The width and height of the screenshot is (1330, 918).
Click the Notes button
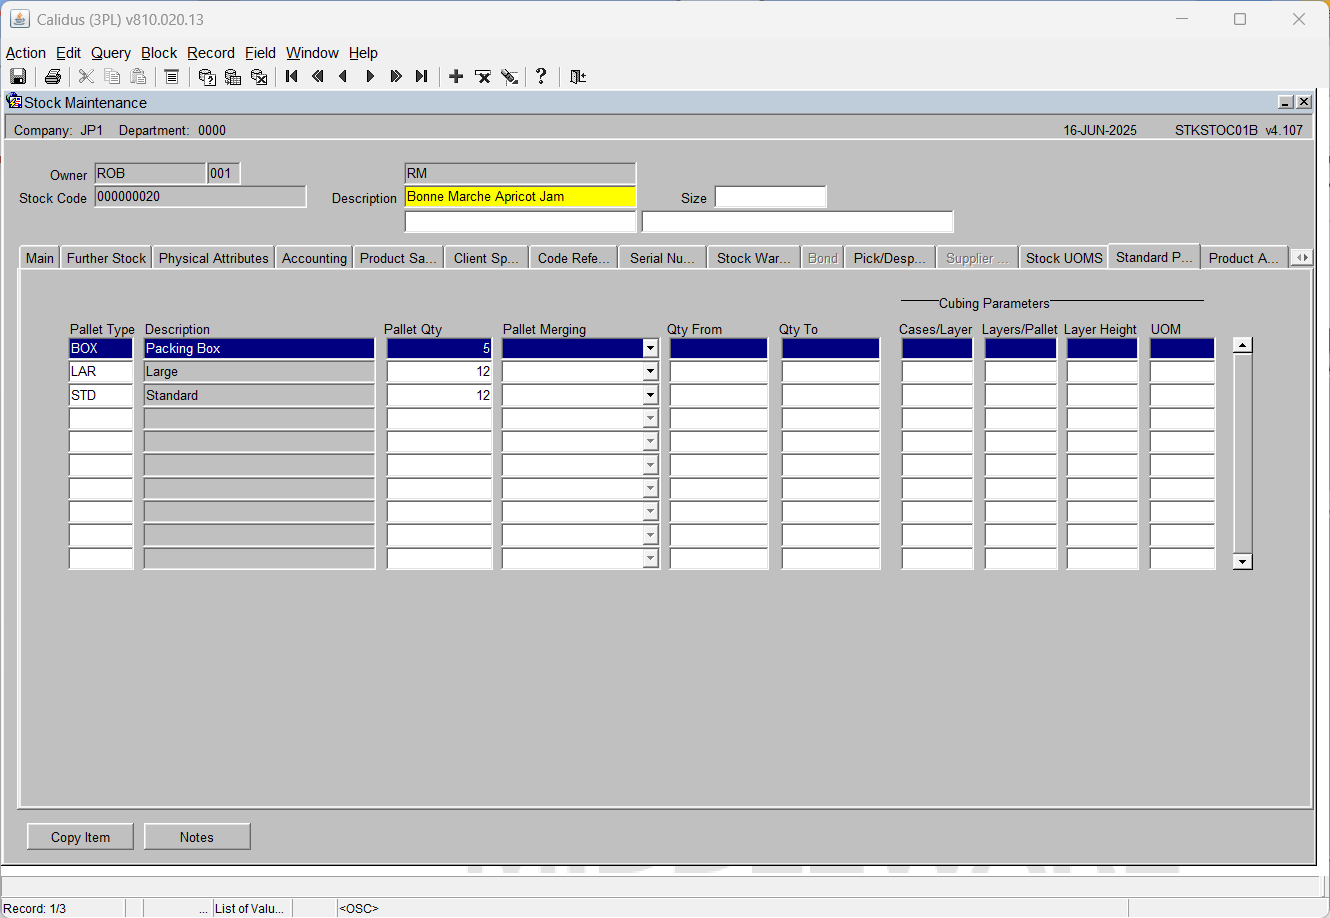pyautogui.click(x=197, y=837)
